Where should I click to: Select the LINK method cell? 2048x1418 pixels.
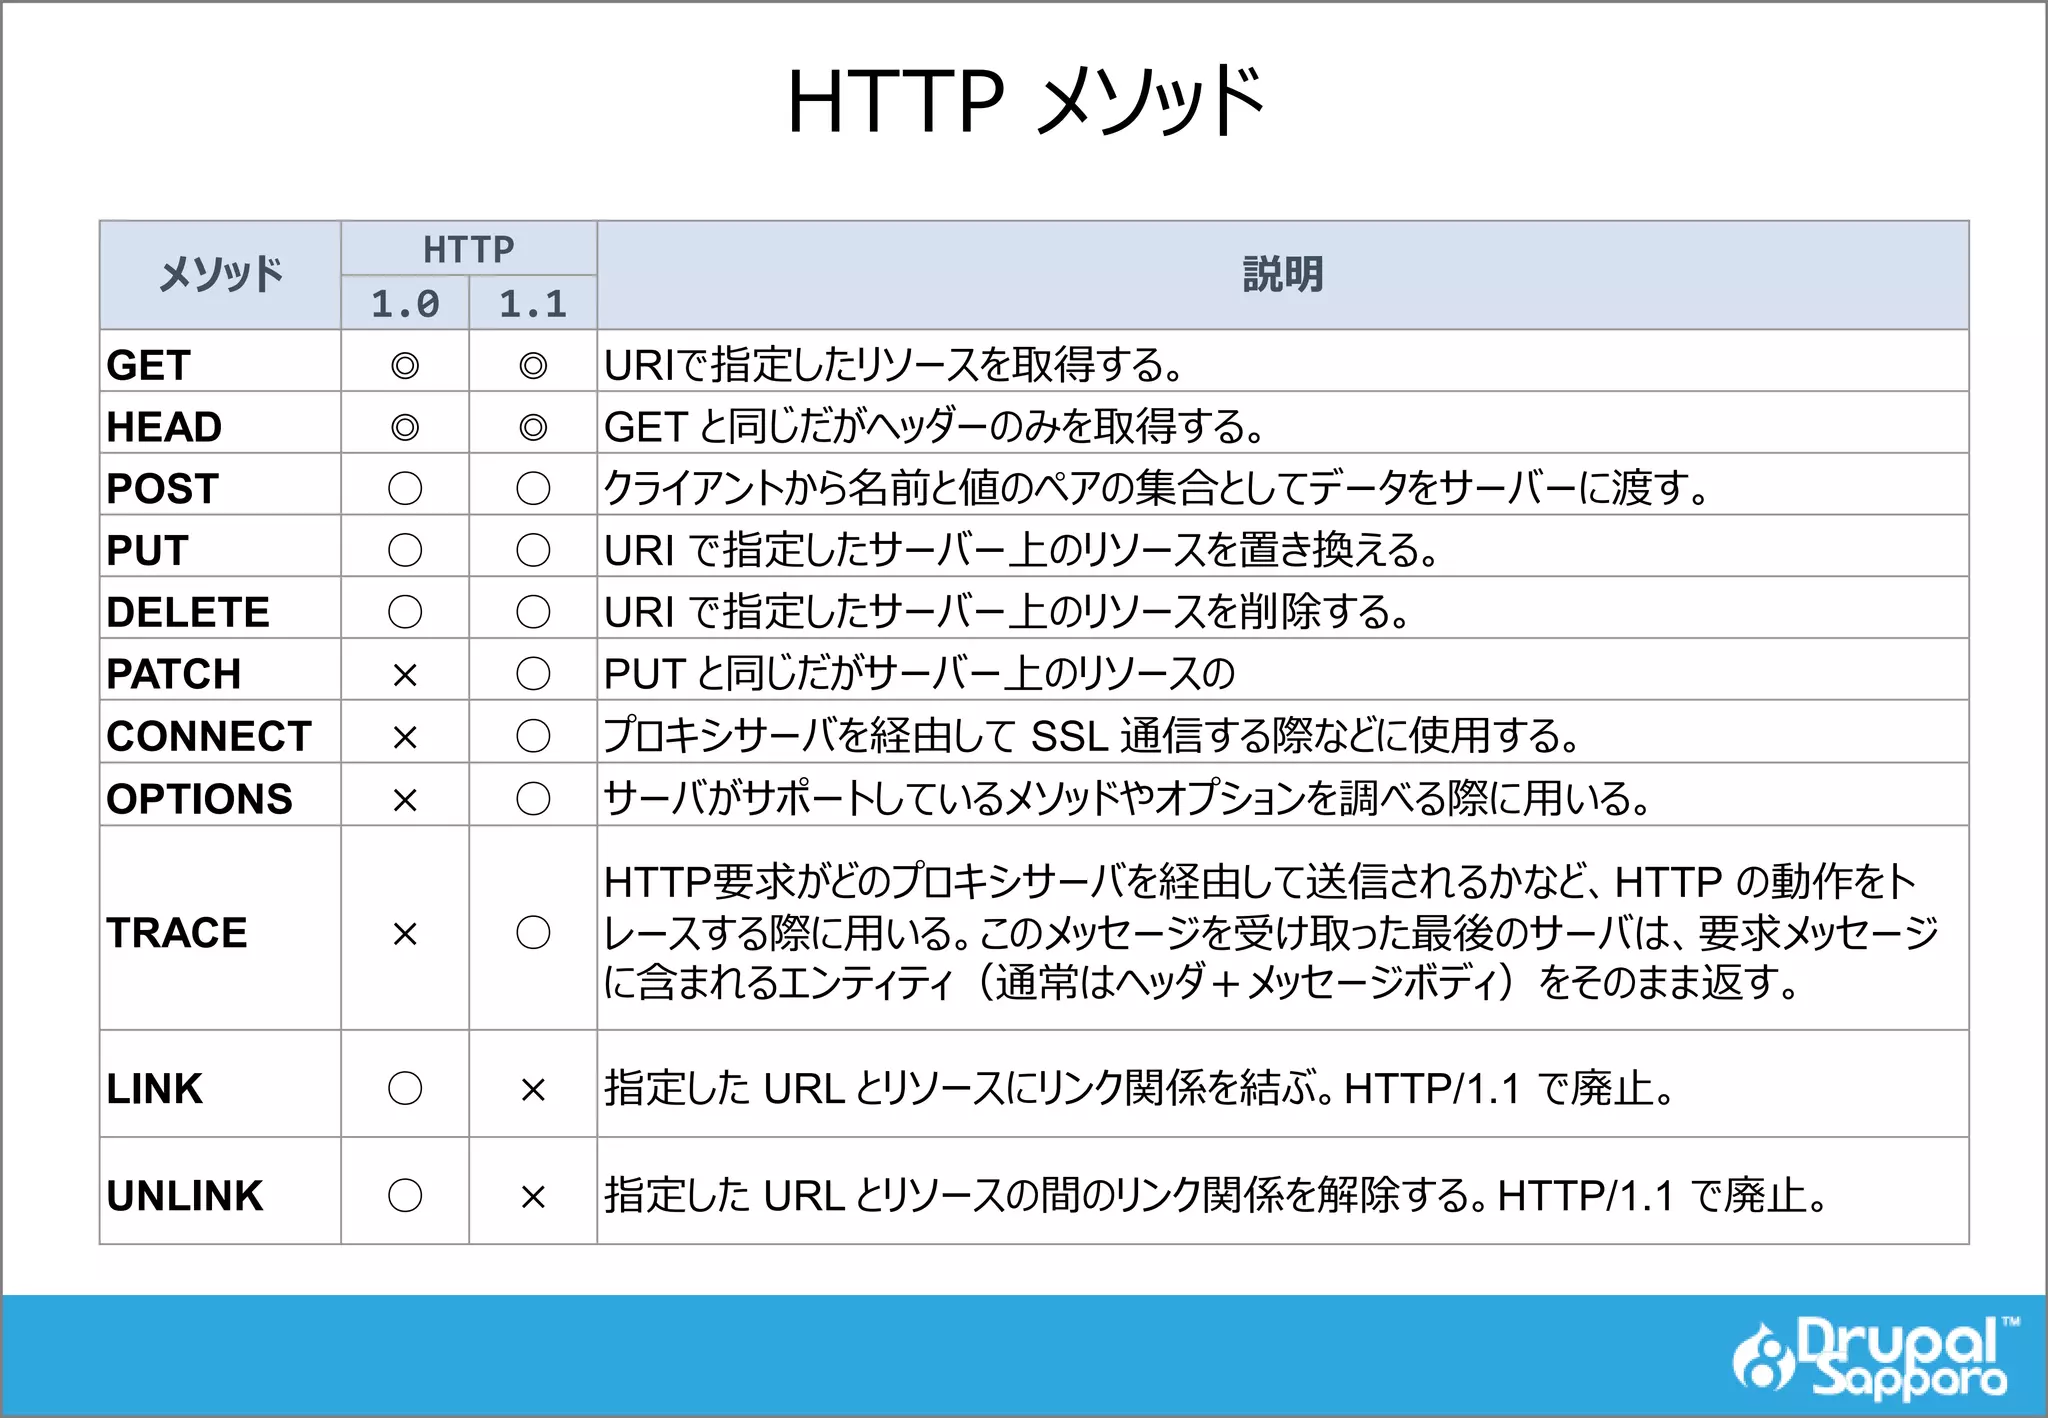(x=220, y=1085)
